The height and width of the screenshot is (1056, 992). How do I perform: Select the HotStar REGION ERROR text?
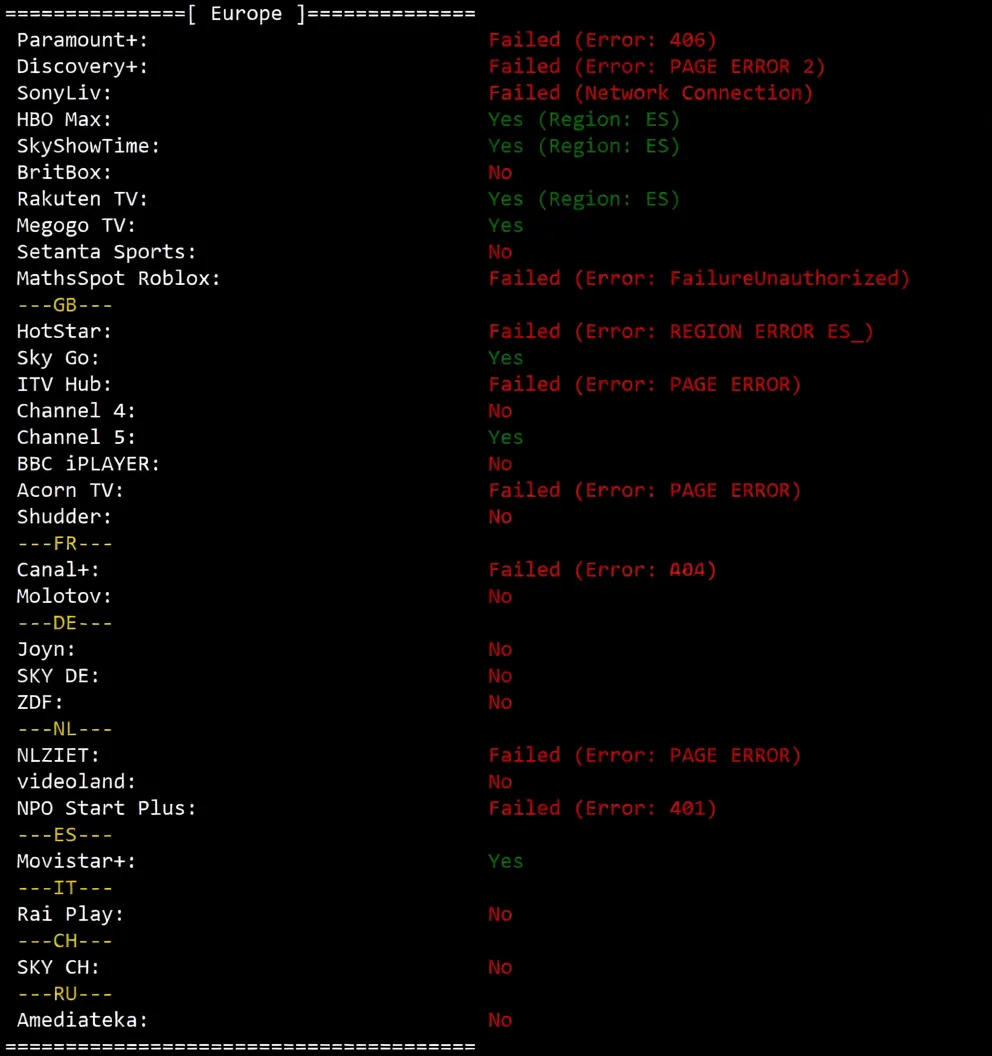681,331
